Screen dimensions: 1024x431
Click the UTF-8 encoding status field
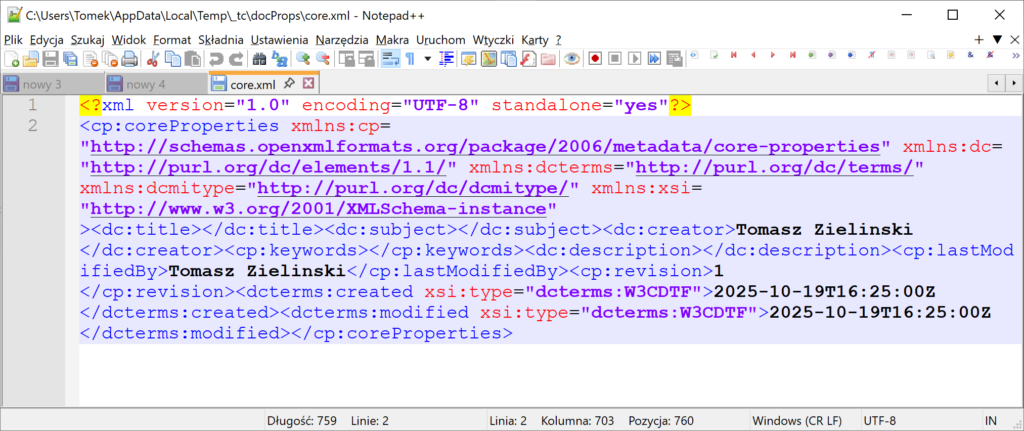[x=880, y=421]
